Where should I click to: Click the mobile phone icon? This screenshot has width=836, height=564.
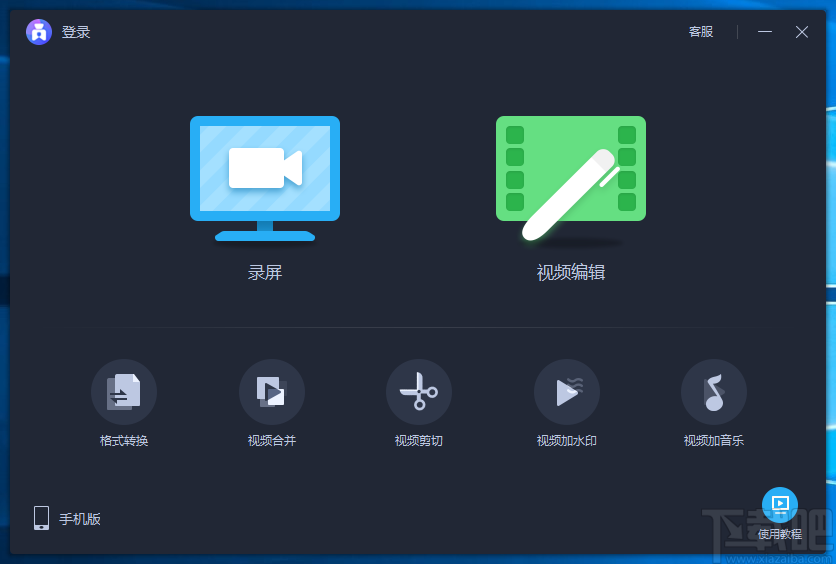coord(42,518)
